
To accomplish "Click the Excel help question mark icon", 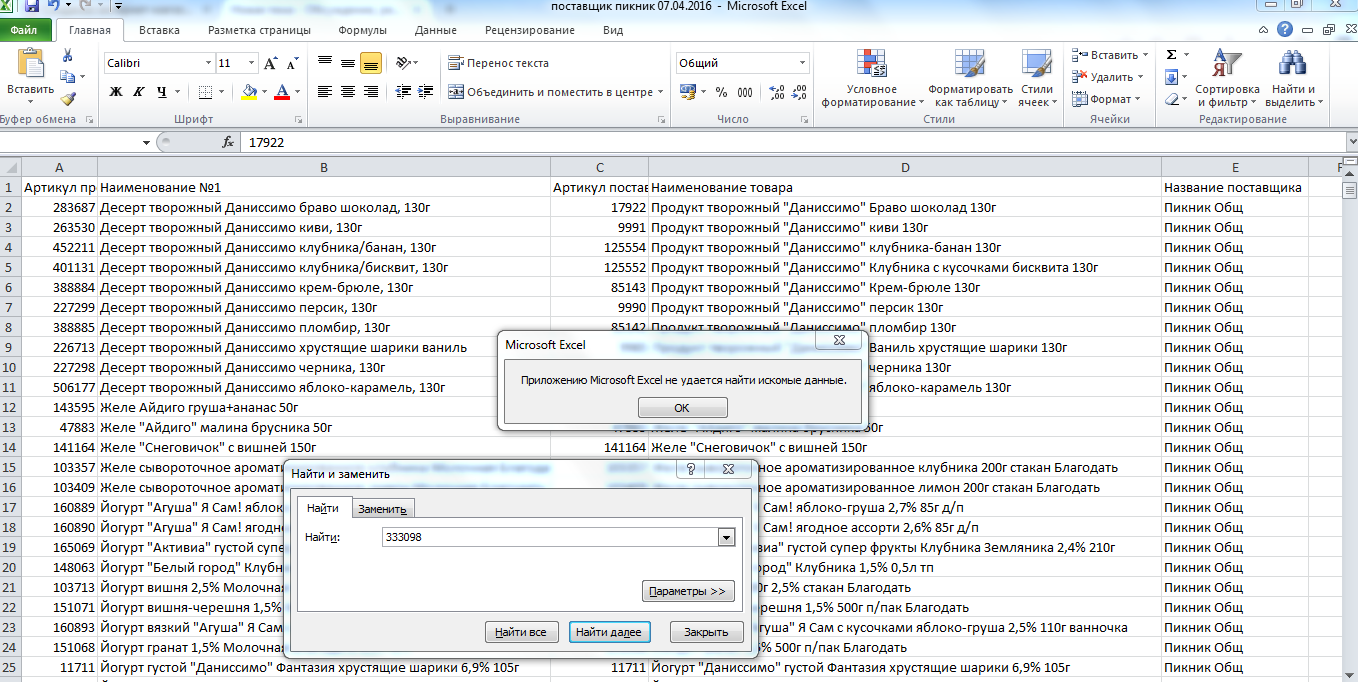I will (x=1284, y=29).
